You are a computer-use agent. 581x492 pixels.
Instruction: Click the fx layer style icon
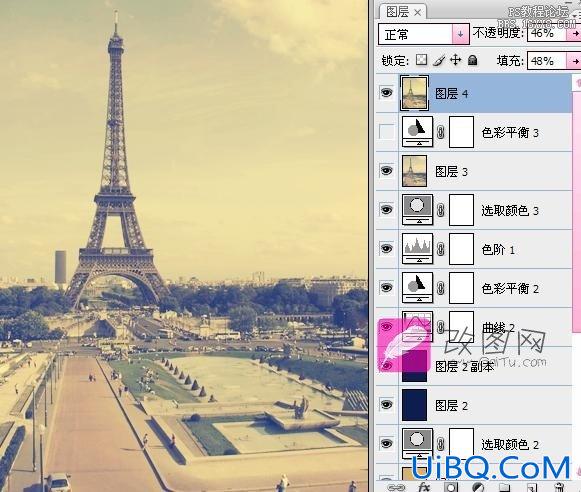[x=424, y=486]
